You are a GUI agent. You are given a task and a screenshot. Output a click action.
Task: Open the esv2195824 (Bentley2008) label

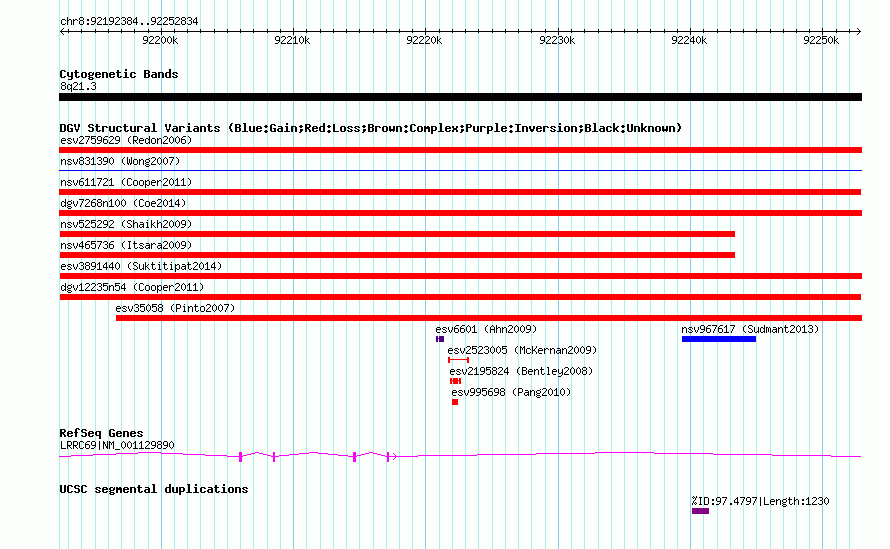coord(521,371)
